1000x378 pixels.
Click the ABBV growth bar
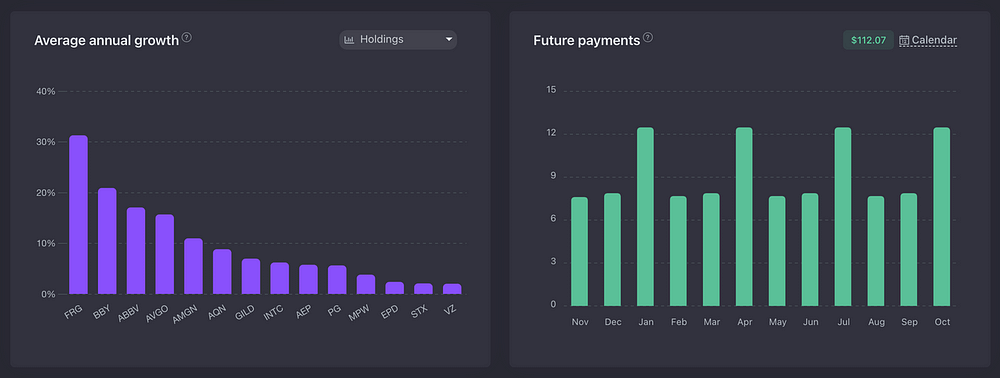point(136,251)
